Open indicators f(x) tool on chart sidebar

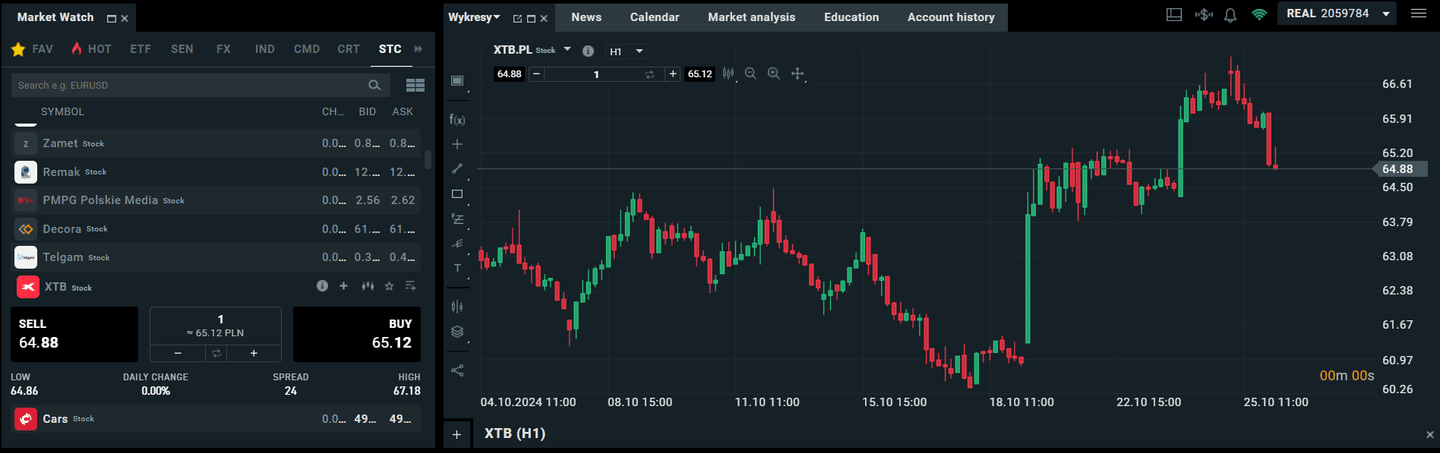[457, 119]
